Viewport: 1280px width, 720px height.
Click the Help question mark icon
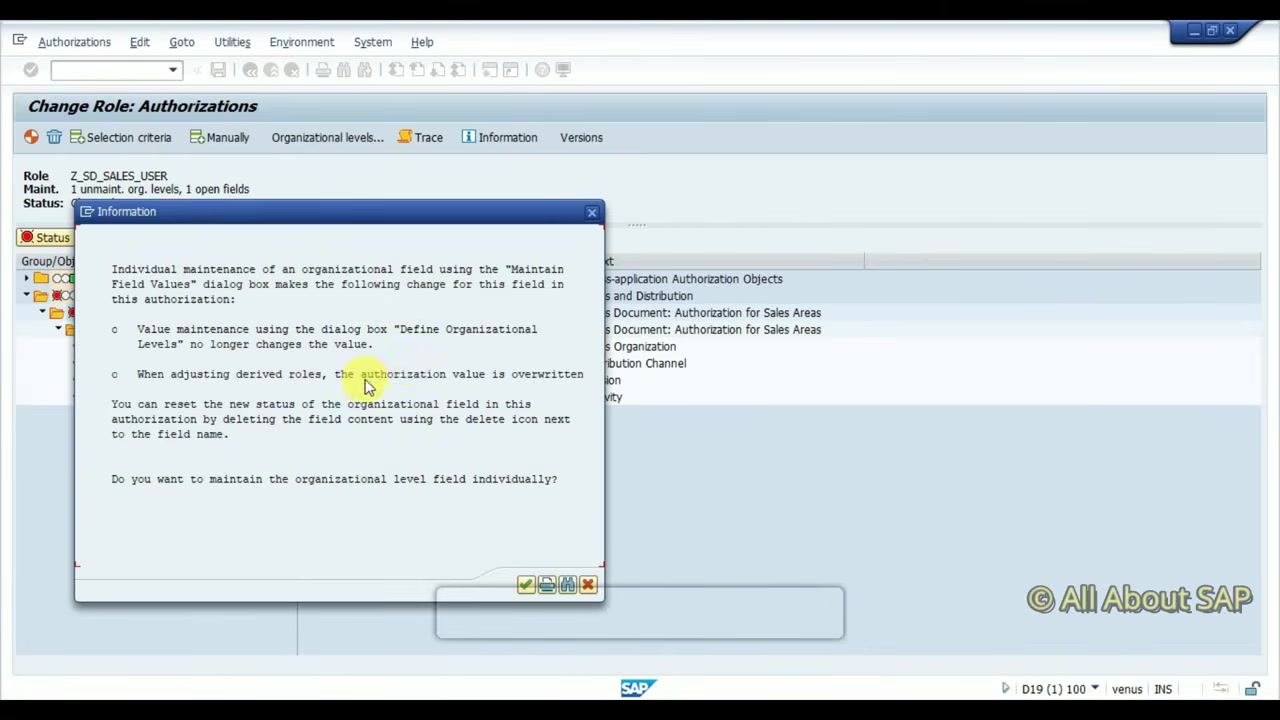click(x=542, y=70)
